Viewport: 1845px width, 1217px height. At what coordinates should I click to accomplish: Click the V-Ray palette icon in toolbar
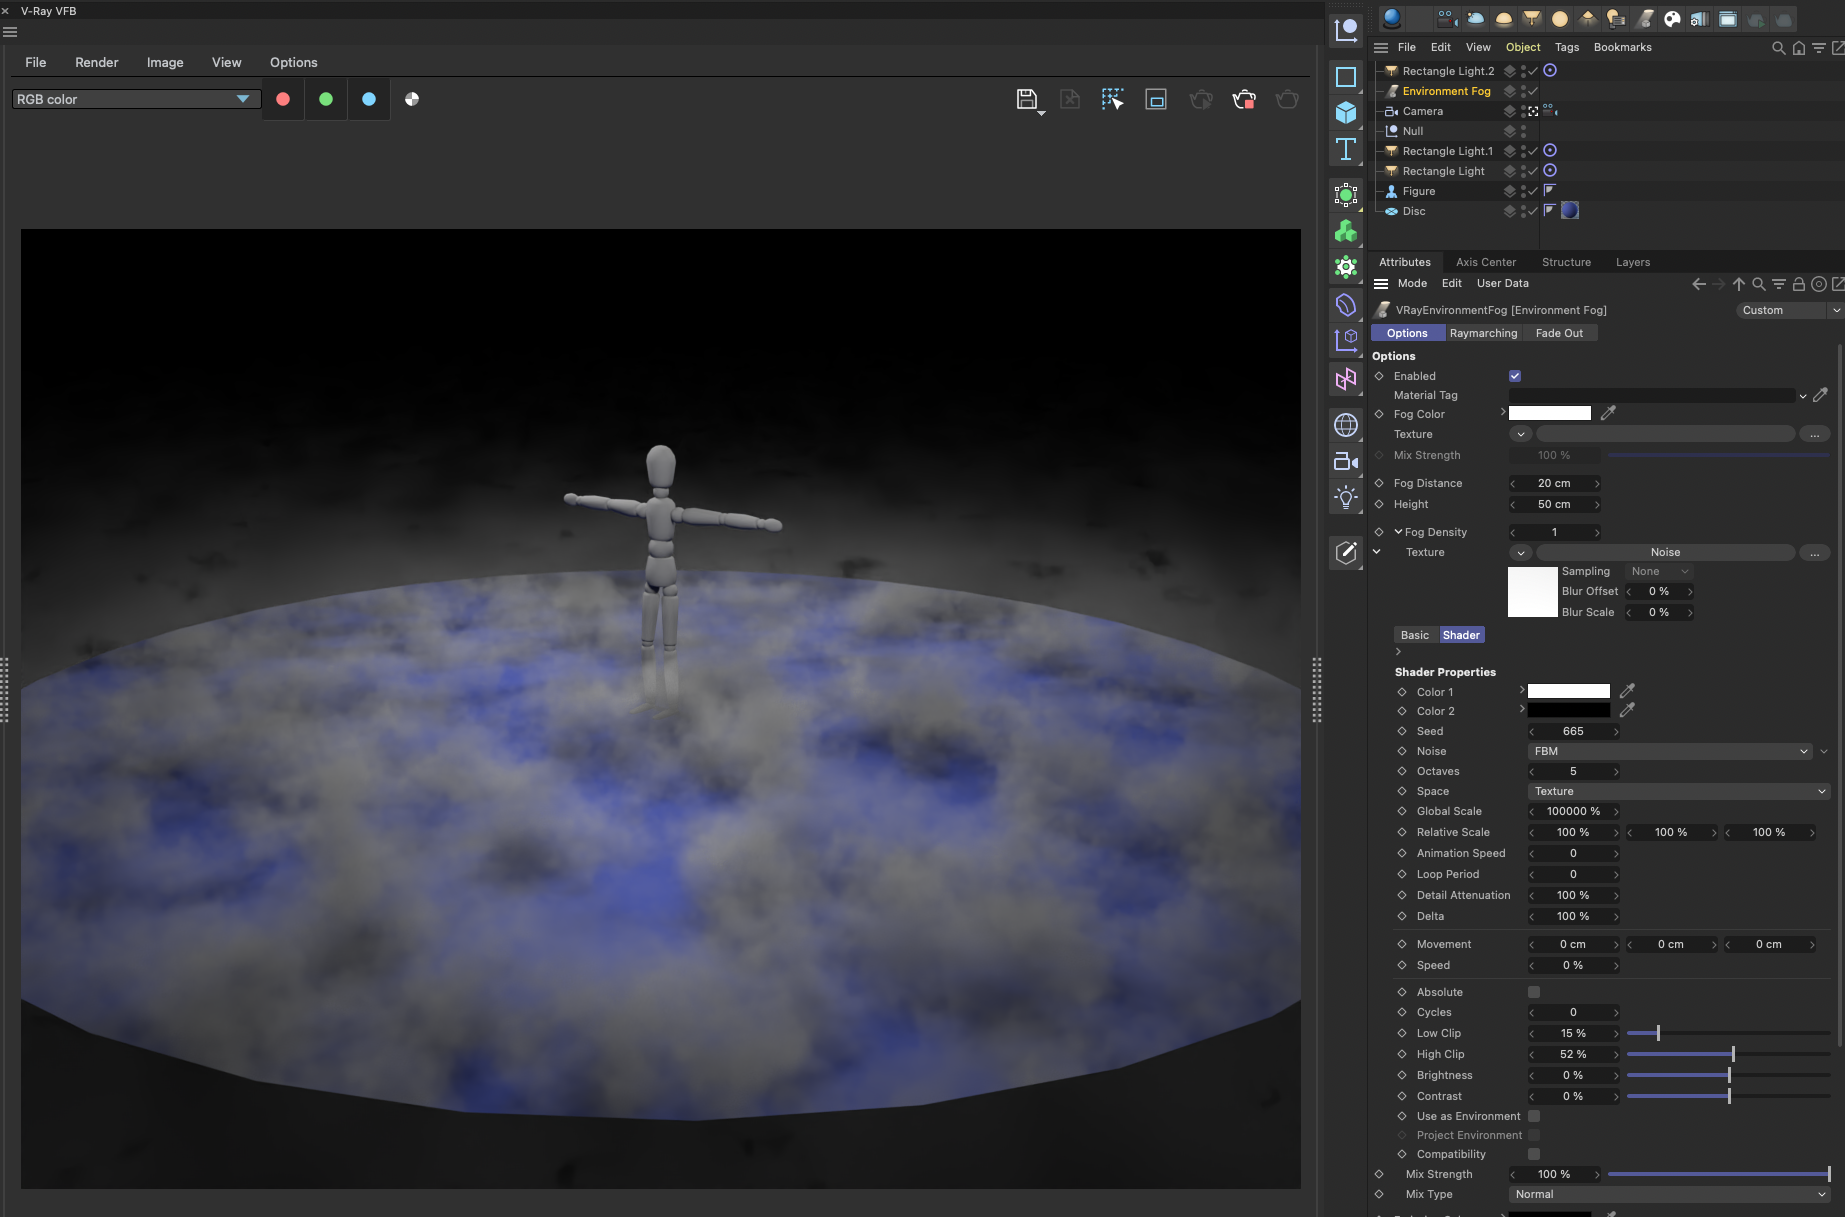click(1672, 19)
